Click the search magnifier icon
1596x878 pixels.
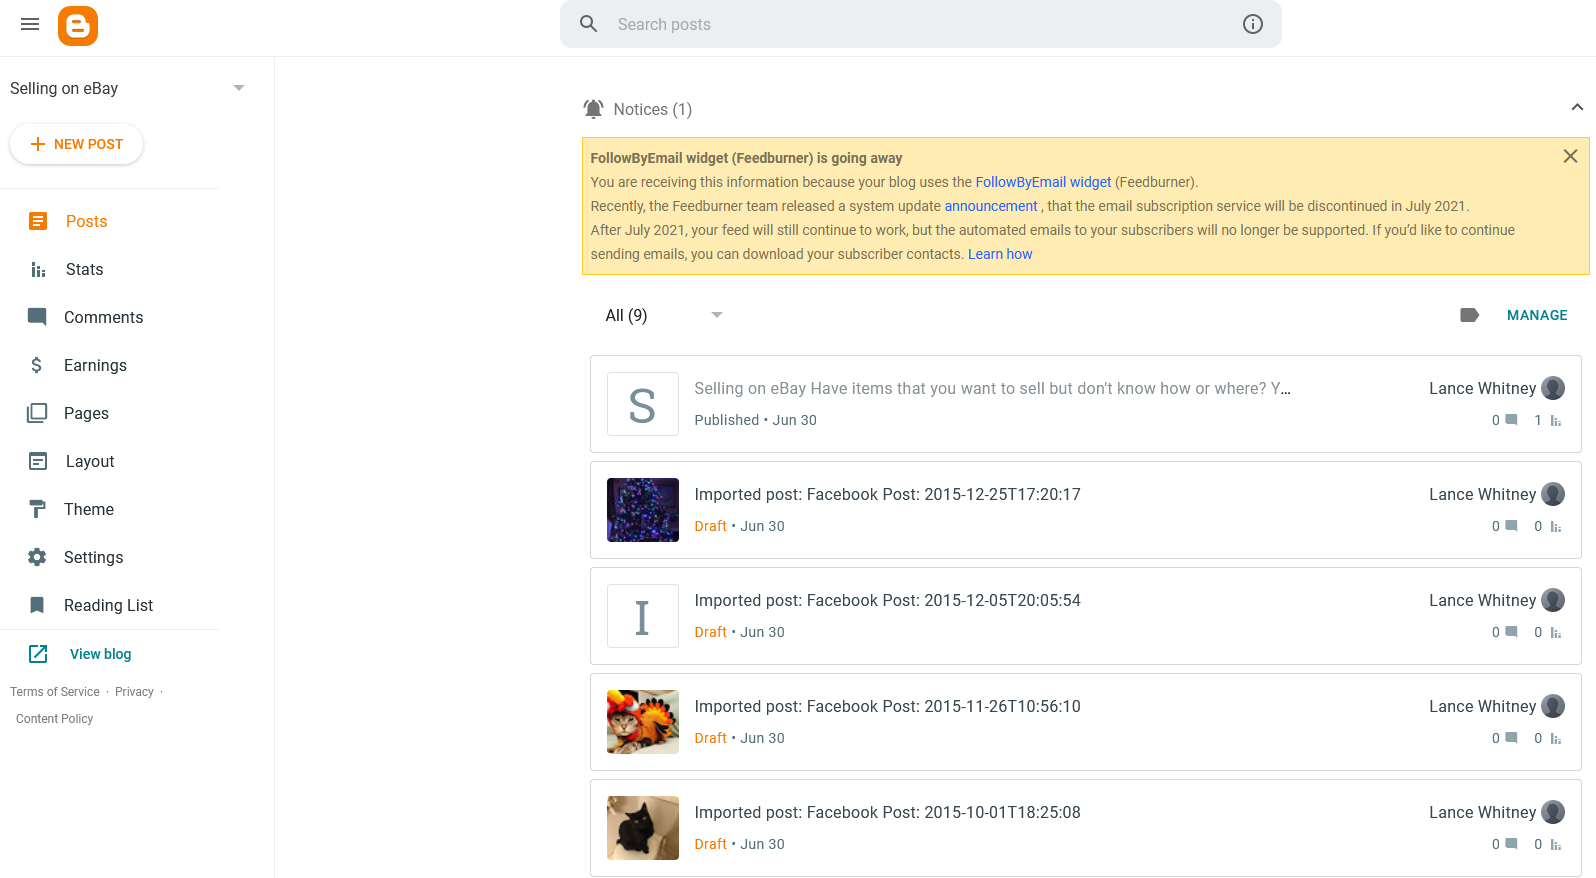coord(589,24)
